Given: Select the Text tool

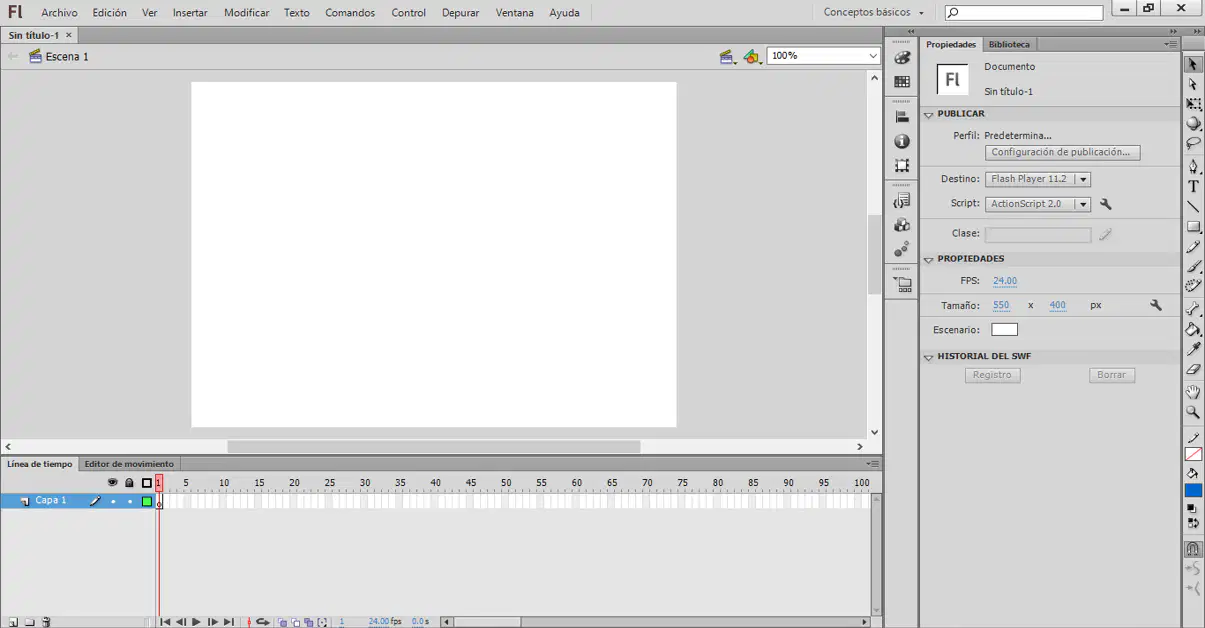Looking at the screenshot, I should click(1193, 187).
